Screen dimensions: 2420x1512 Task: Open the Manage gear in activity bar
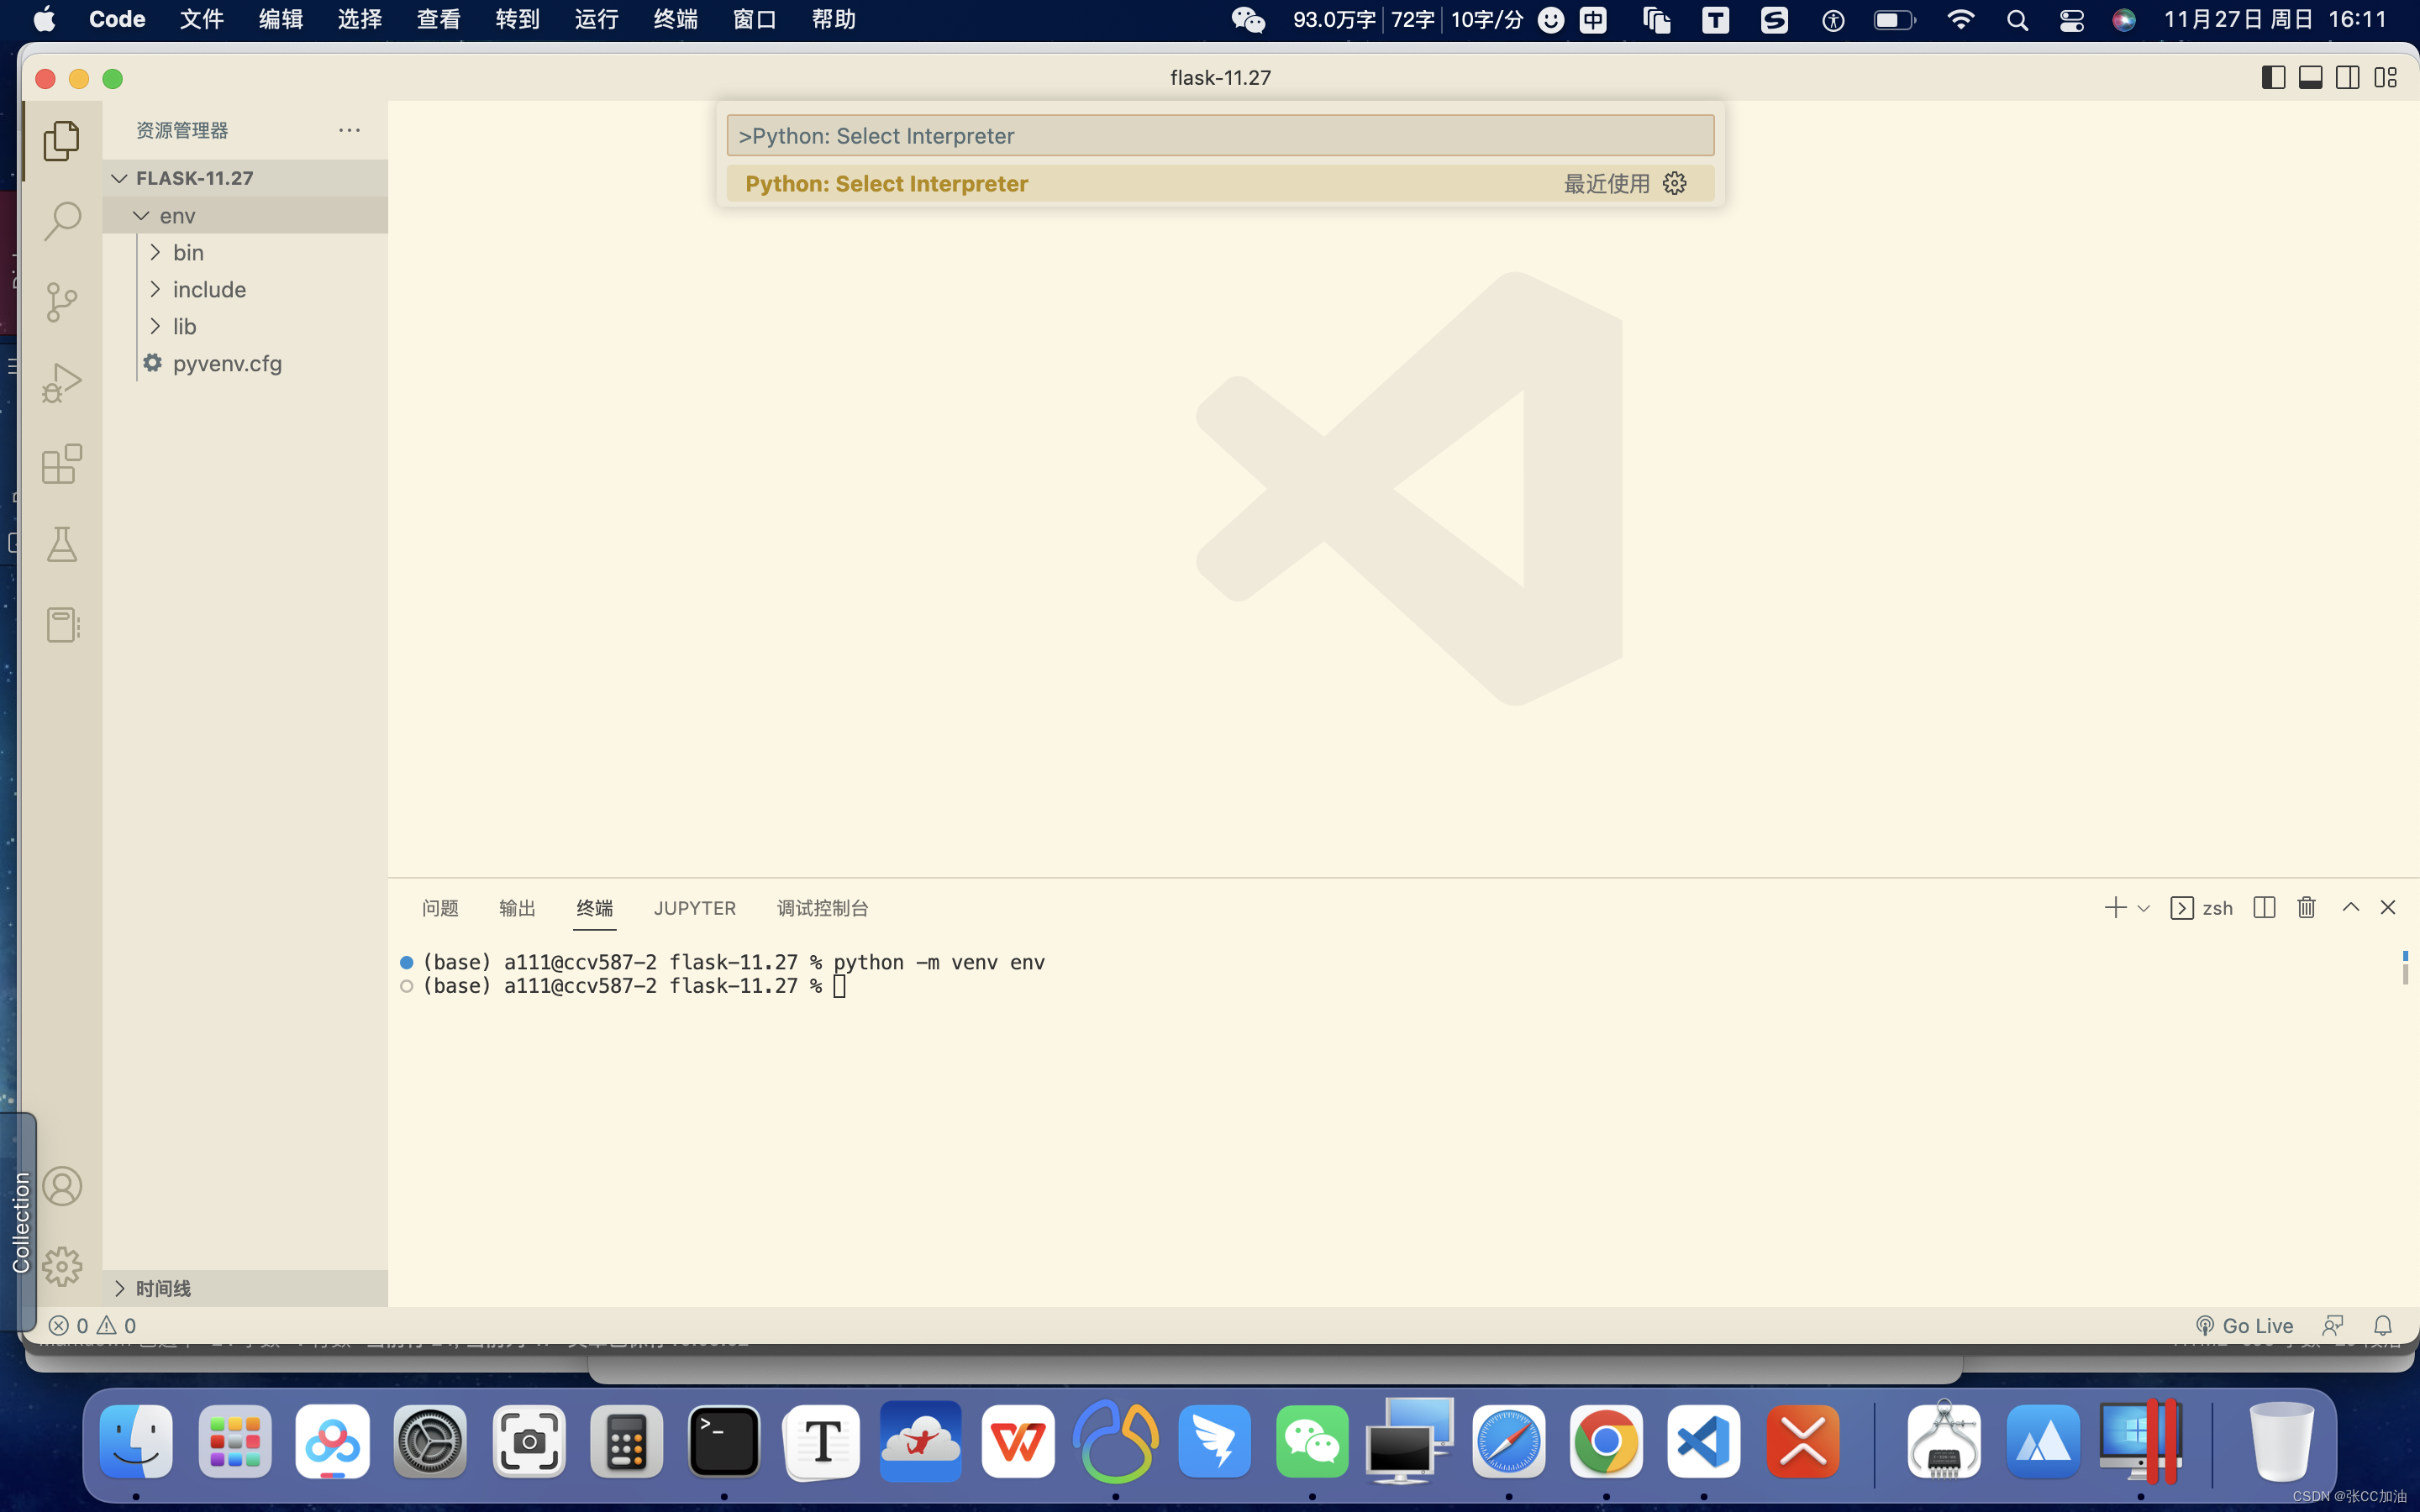(62, 1266)
